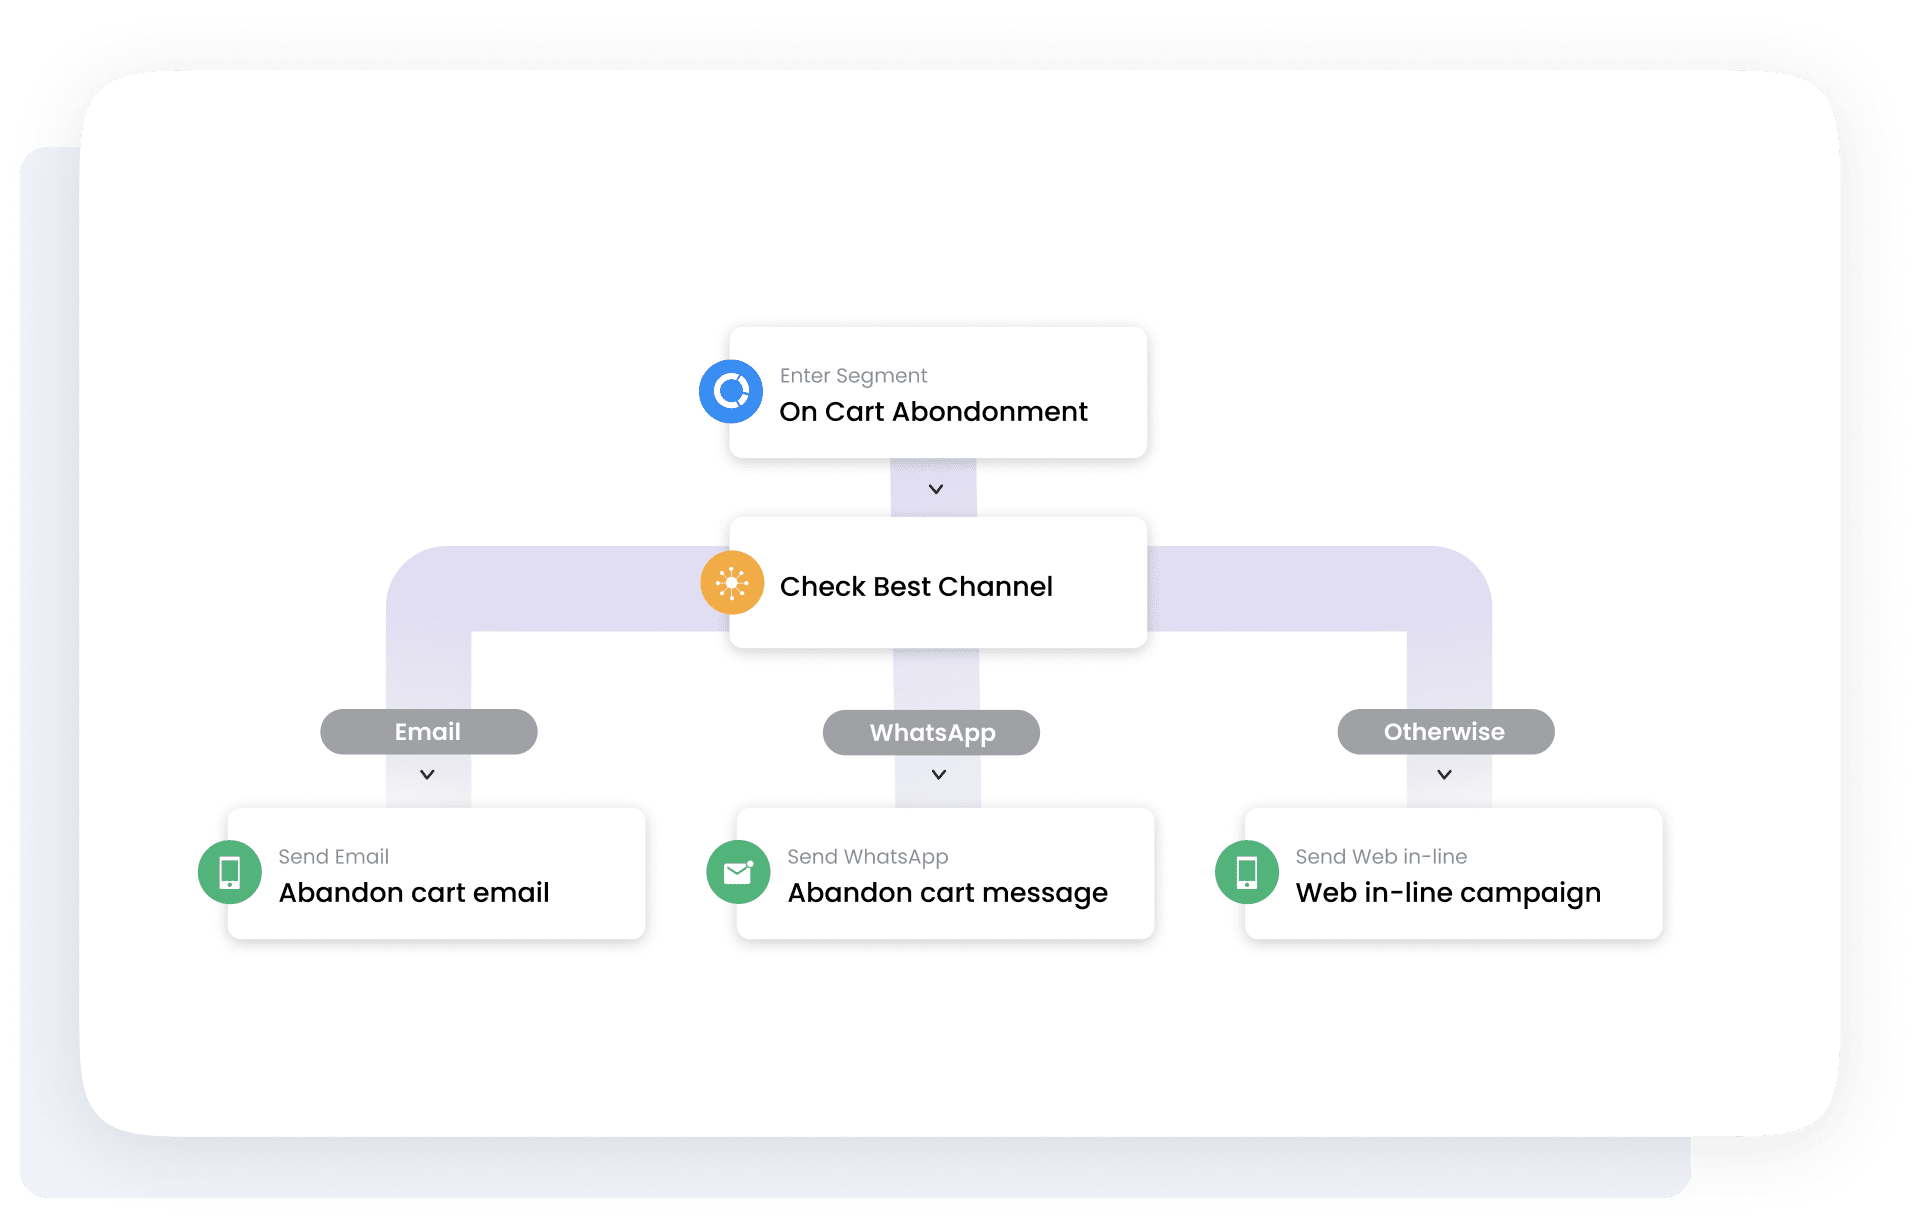Select the Otherwise branch pill
Viewport: 1920px width, 1226px height.
click(1446, 732)
